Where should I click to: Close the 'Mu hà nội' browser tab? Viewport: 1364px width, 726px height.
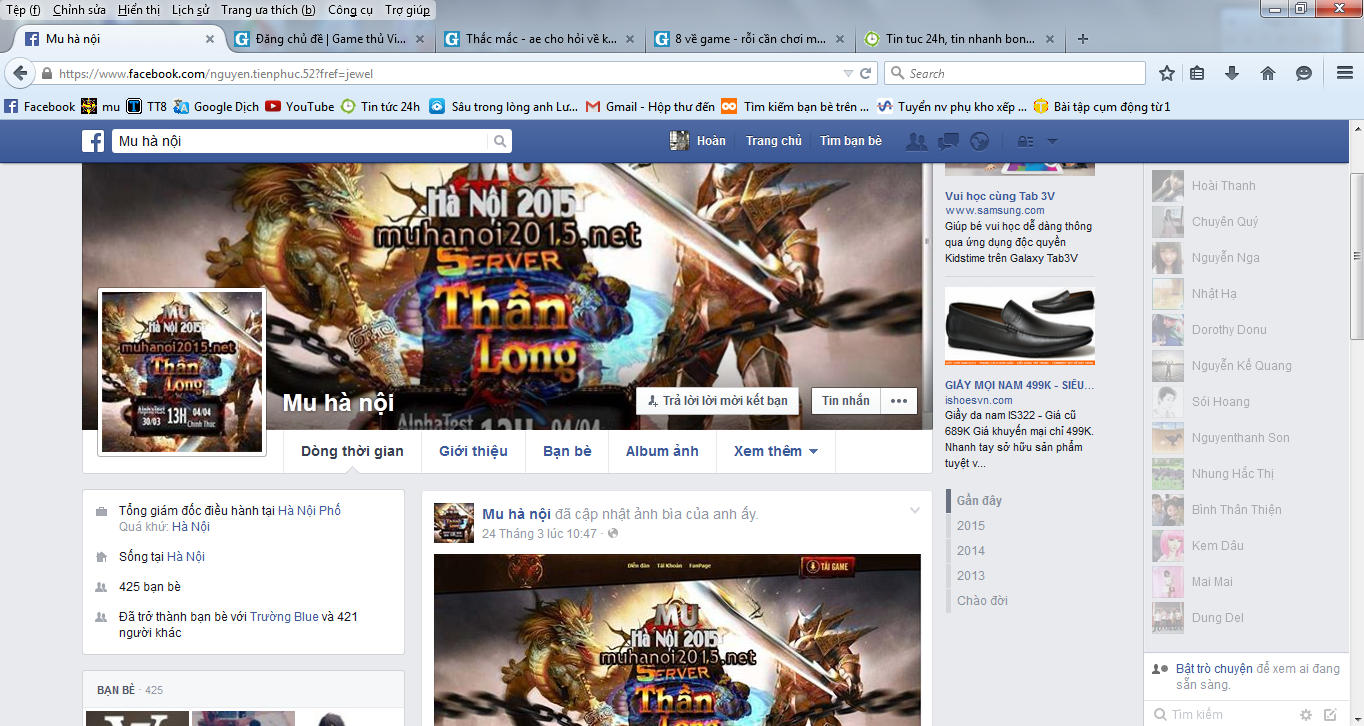(210, 39)
